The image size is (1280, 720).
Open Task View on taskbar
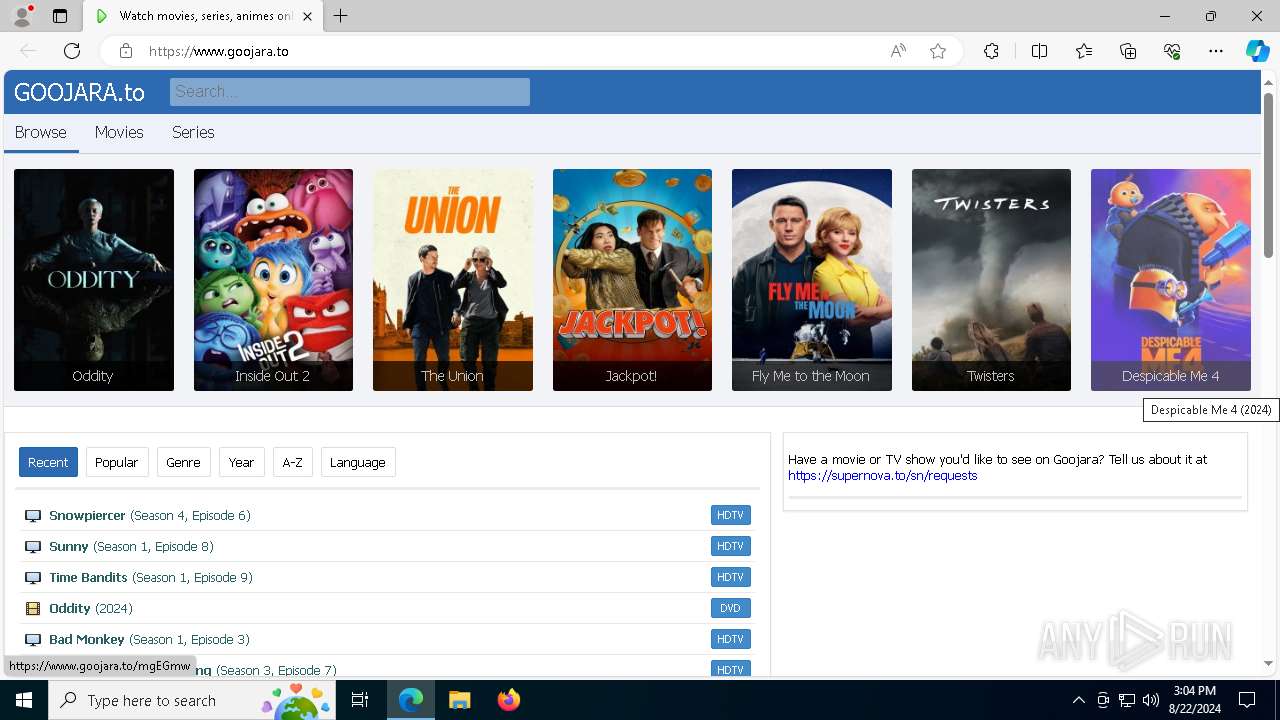point(360,700)
